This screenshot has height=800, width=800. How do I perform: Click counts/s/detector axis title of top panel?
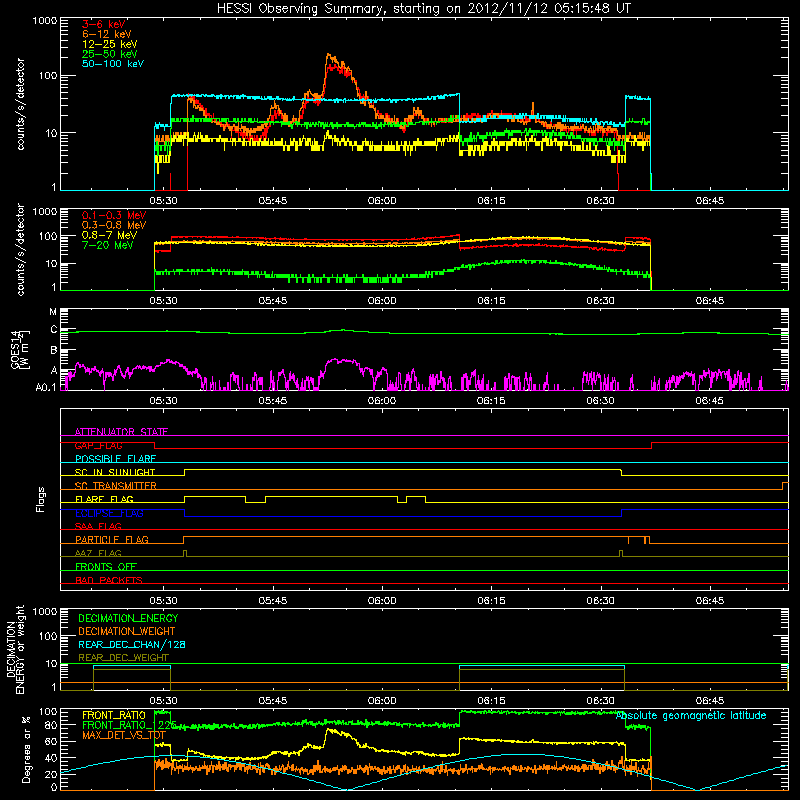coord(20,104)
